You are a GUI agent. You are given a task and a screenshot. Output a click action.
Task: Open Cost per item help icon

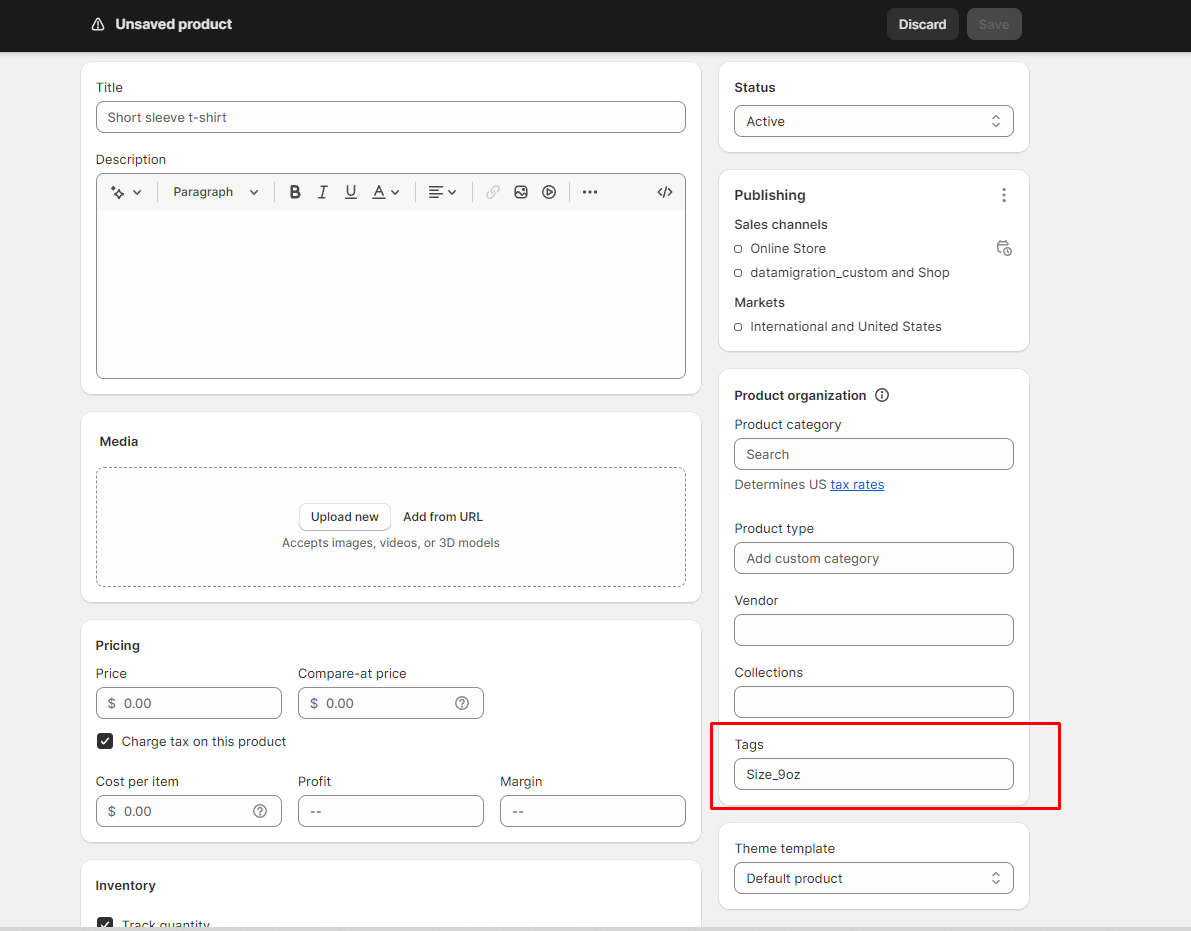tap(260, 811)
